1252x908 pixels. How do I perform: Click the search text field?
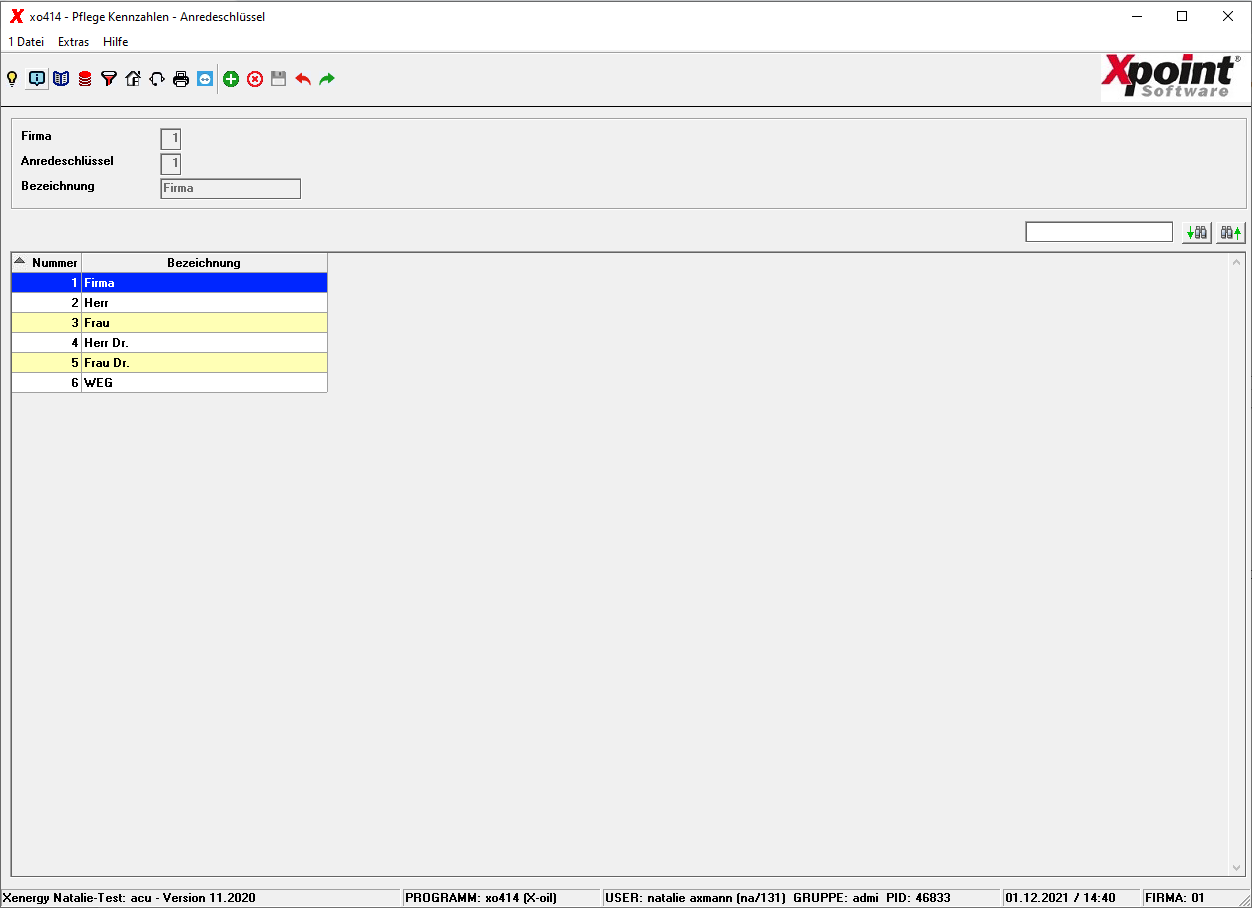1099,232
